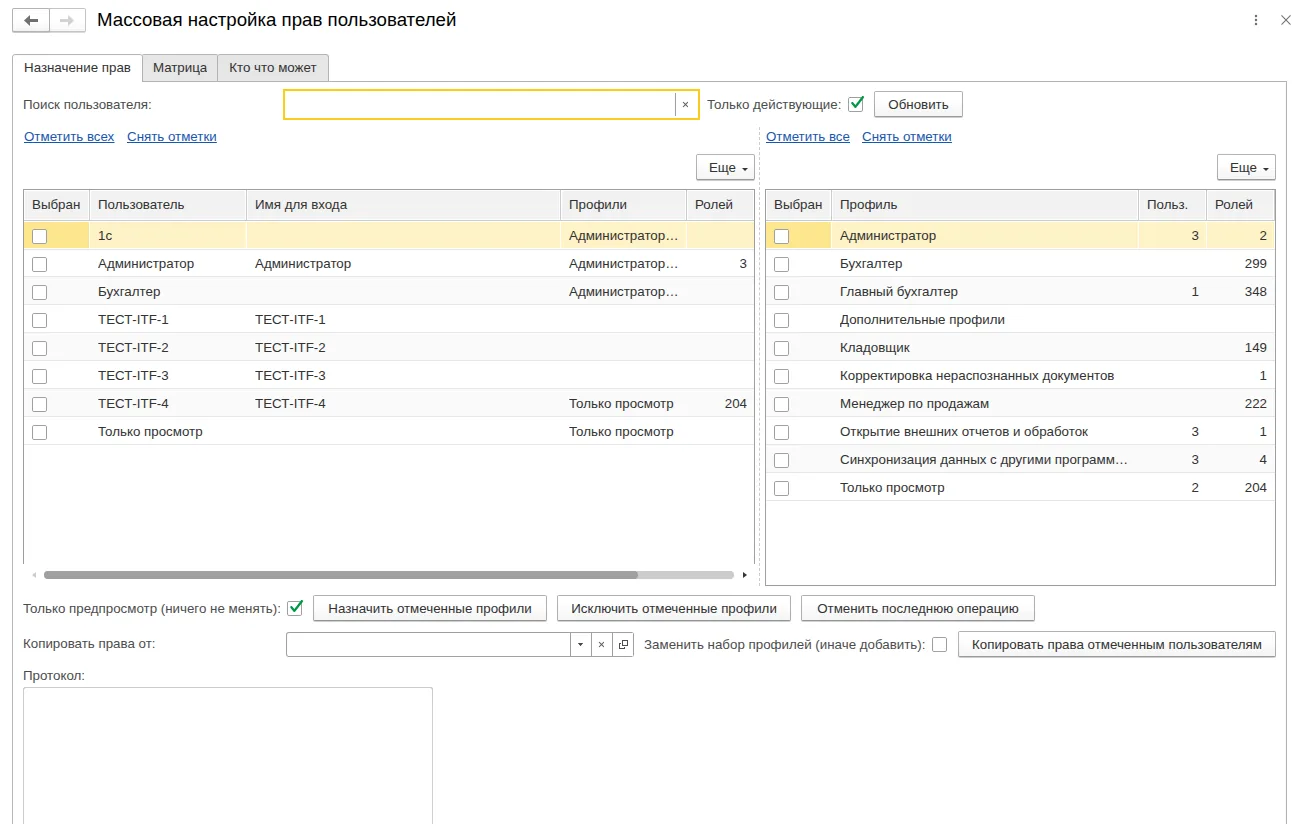Click the 'Польз.' column header
Screen dimensions: 1307x836
(x=1172, y=205)
